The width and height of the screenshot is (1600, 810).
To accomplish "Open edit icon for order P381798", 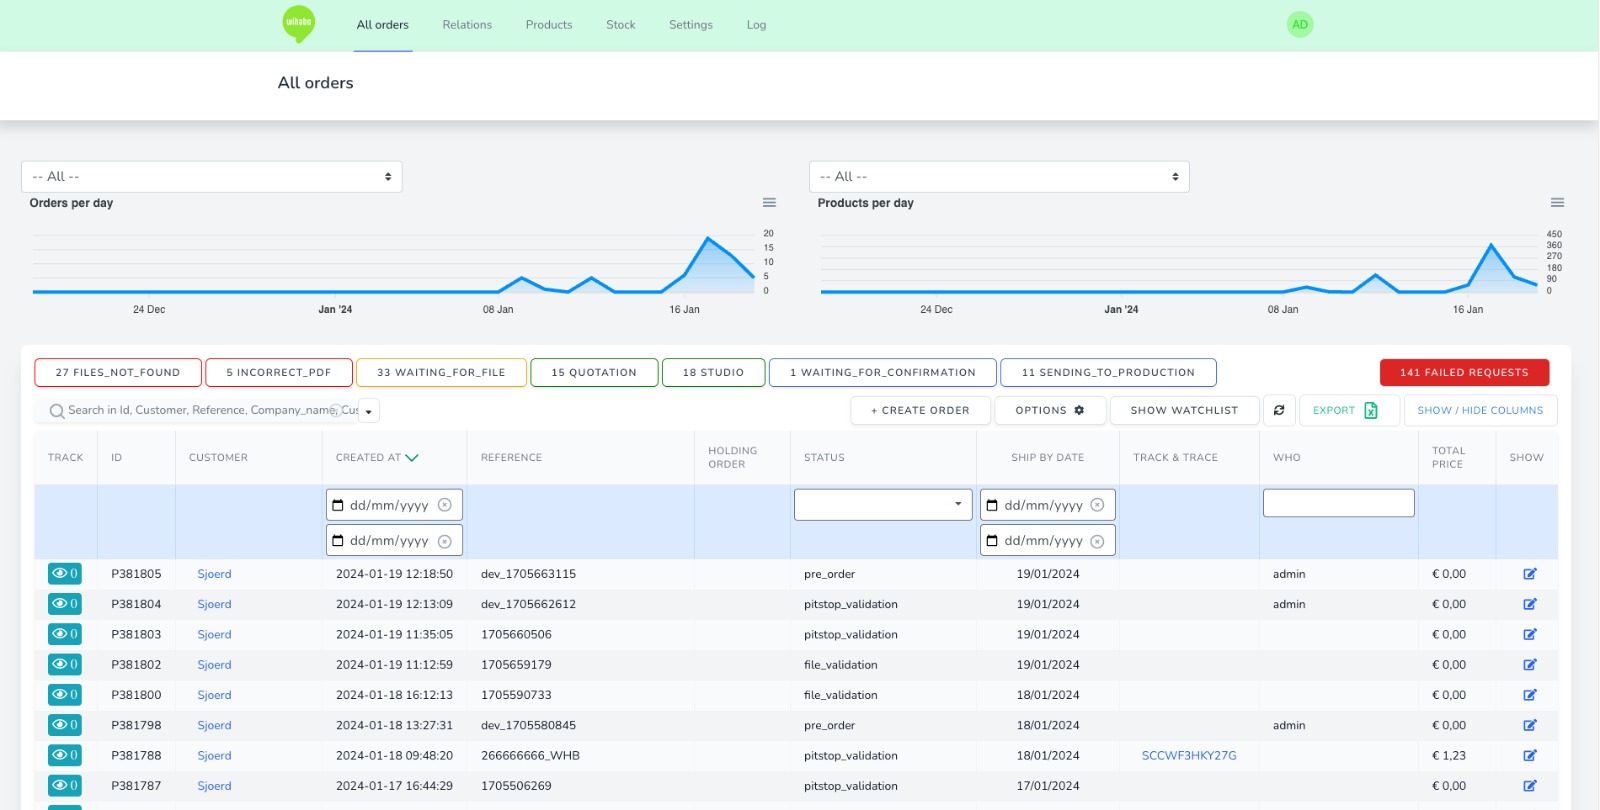I will coord(1530,725).
